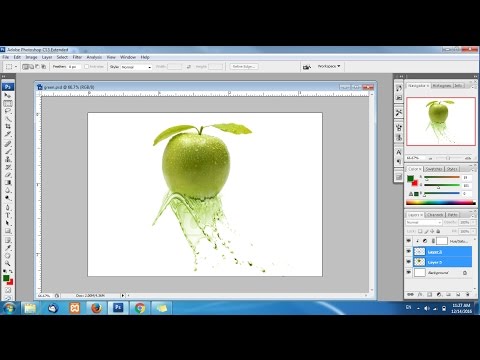
Task: Open the Style dropdown in options bar
Action: click(x=136, y=67)
